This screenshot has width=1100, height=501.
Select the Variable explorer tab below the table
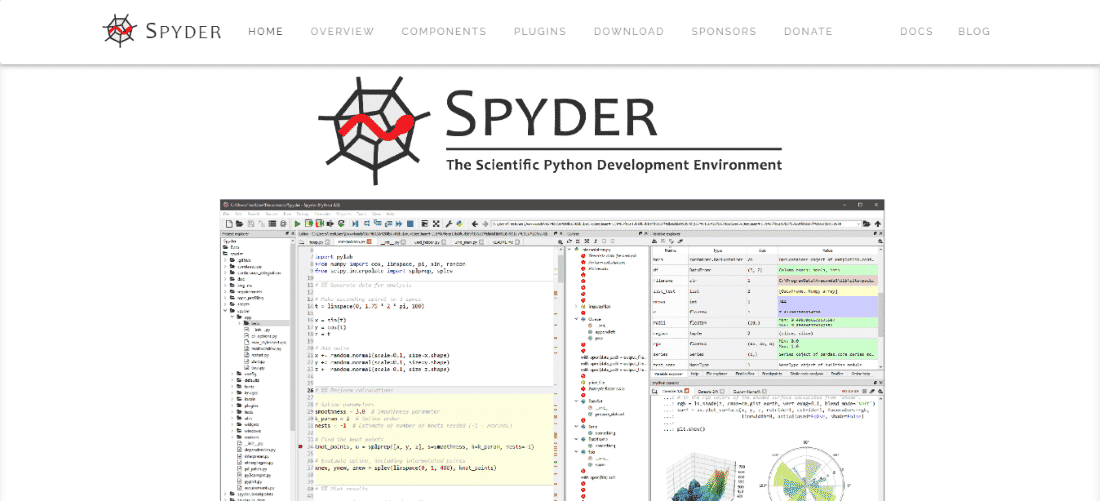click(669, 374)
